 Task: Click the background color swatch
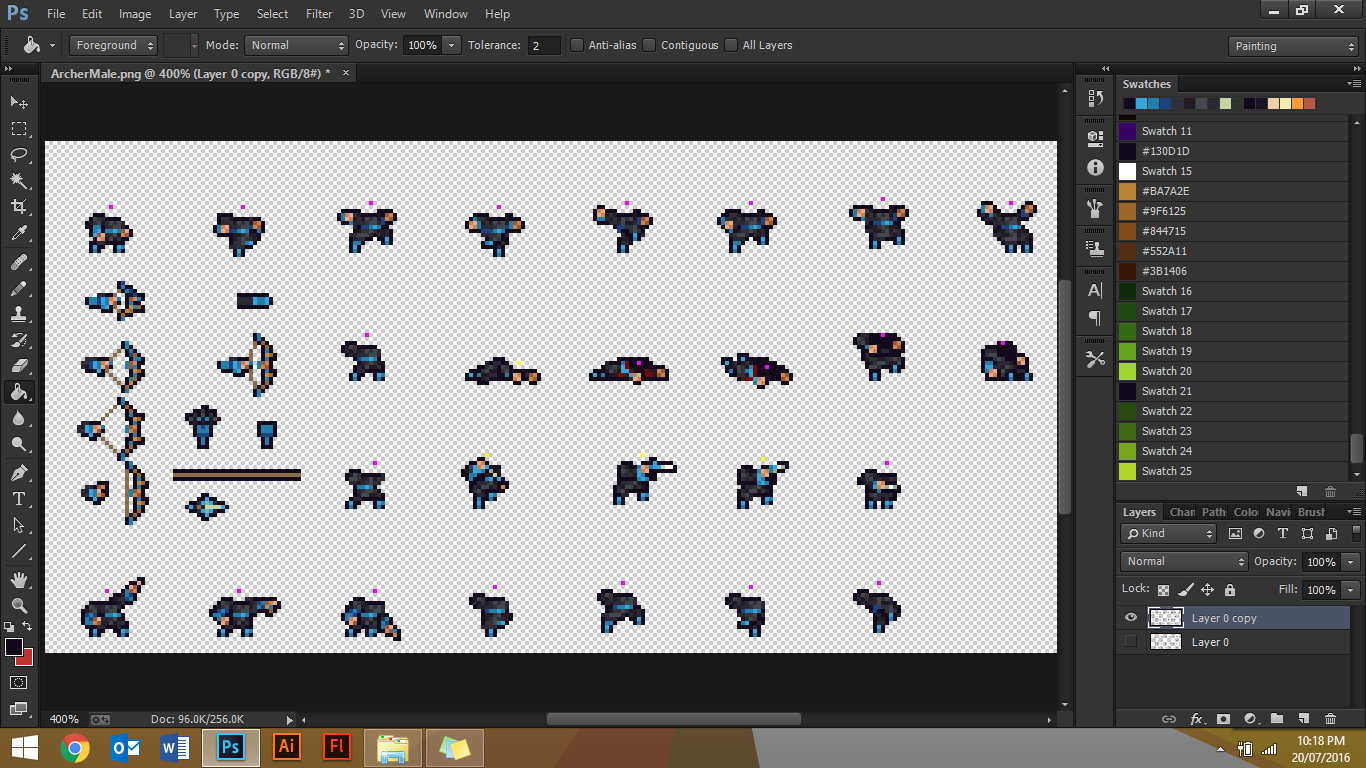[26, 658]
